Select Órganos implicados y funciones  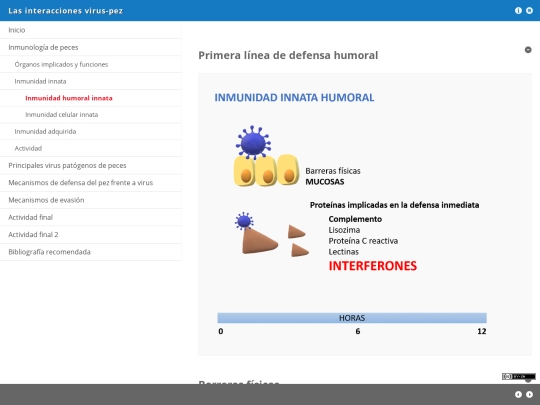click(x=91, y=64)
